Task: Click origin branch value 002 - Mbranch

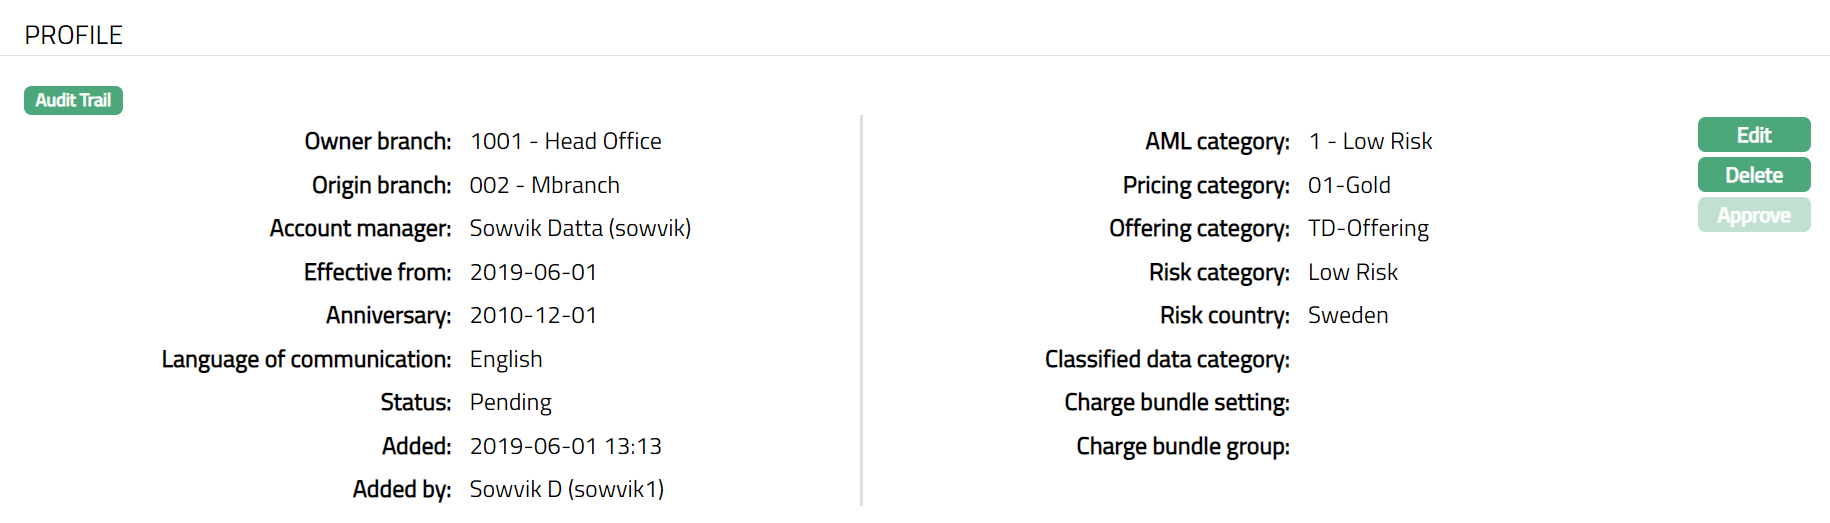Action: 544,185
